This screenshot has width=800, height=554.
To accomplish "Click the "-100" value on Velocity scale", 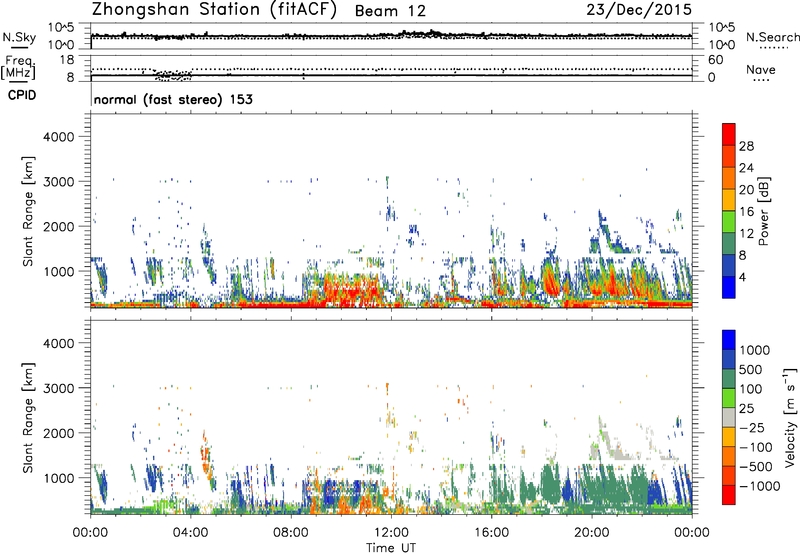I will (x=755, y=447).
